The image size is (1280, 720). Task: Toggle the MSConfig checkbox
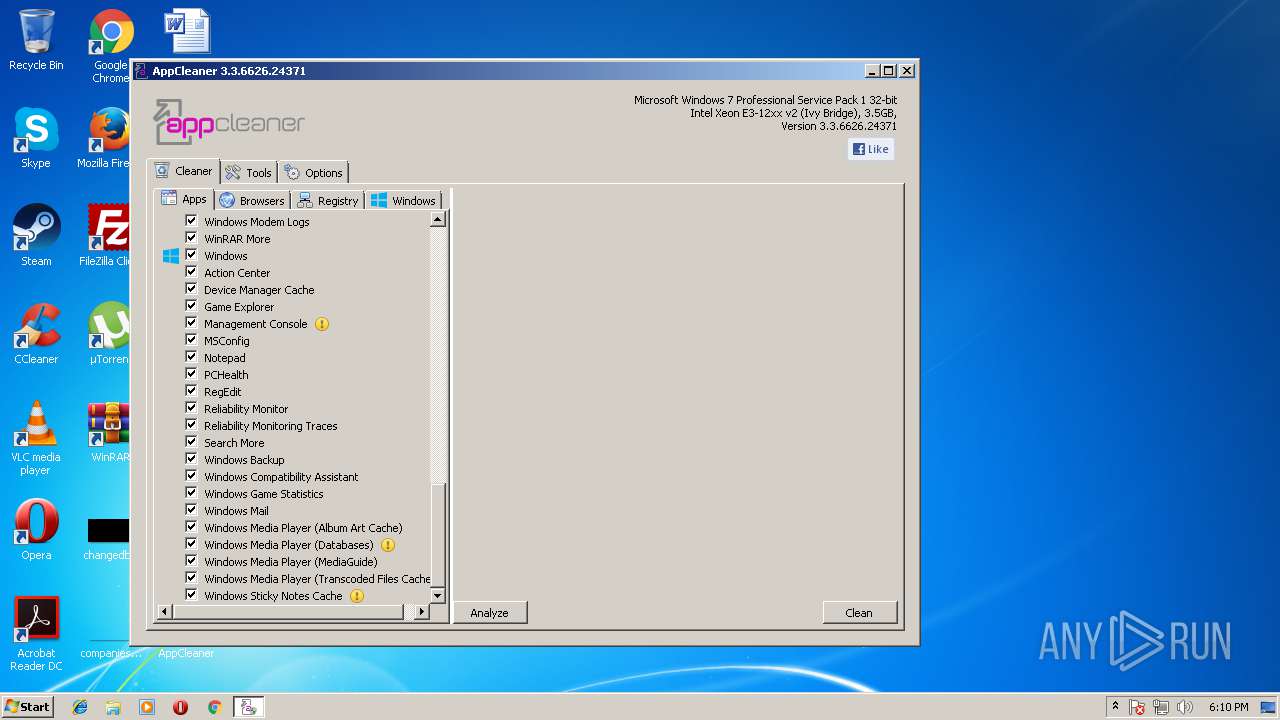pyautogui.click(x=191, y=340)
